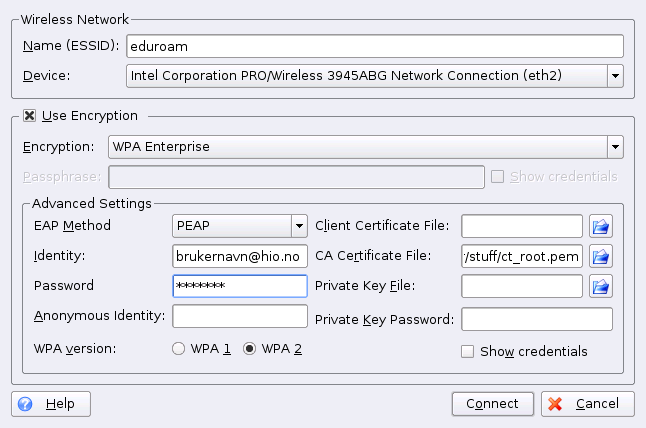Image resolution: width=646 pixels, height=428 pixels.
Task: Open the Device dropdown list
Action: [615, 76]
